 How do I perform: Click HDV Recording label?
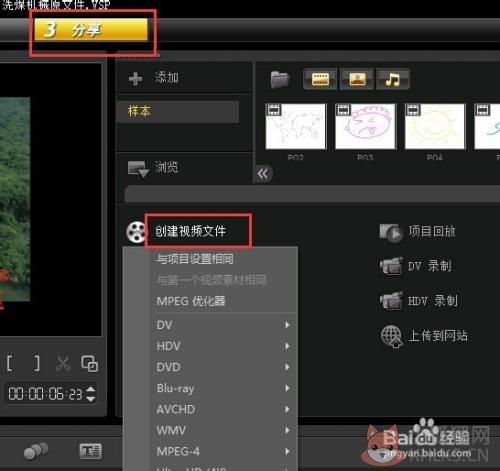(x=433, y=301)
